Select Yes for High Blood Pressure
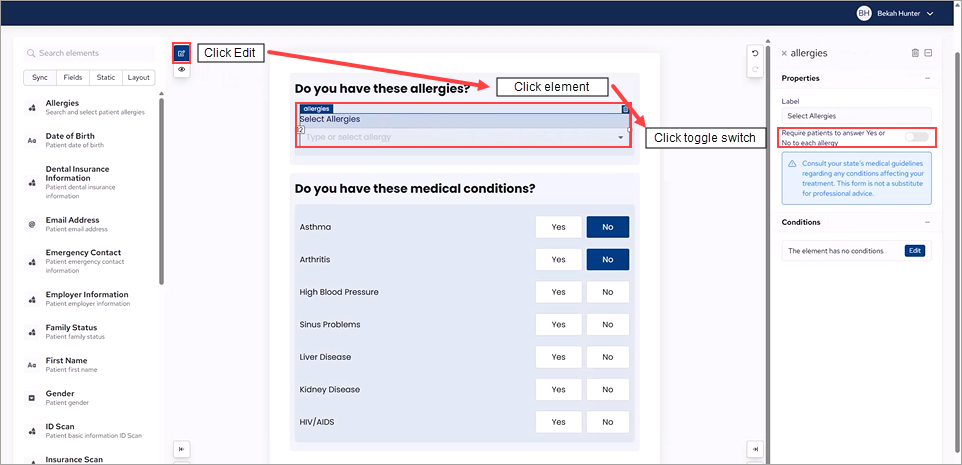The width and height of the screenshot is (962, 465). (x=558, y=292)
